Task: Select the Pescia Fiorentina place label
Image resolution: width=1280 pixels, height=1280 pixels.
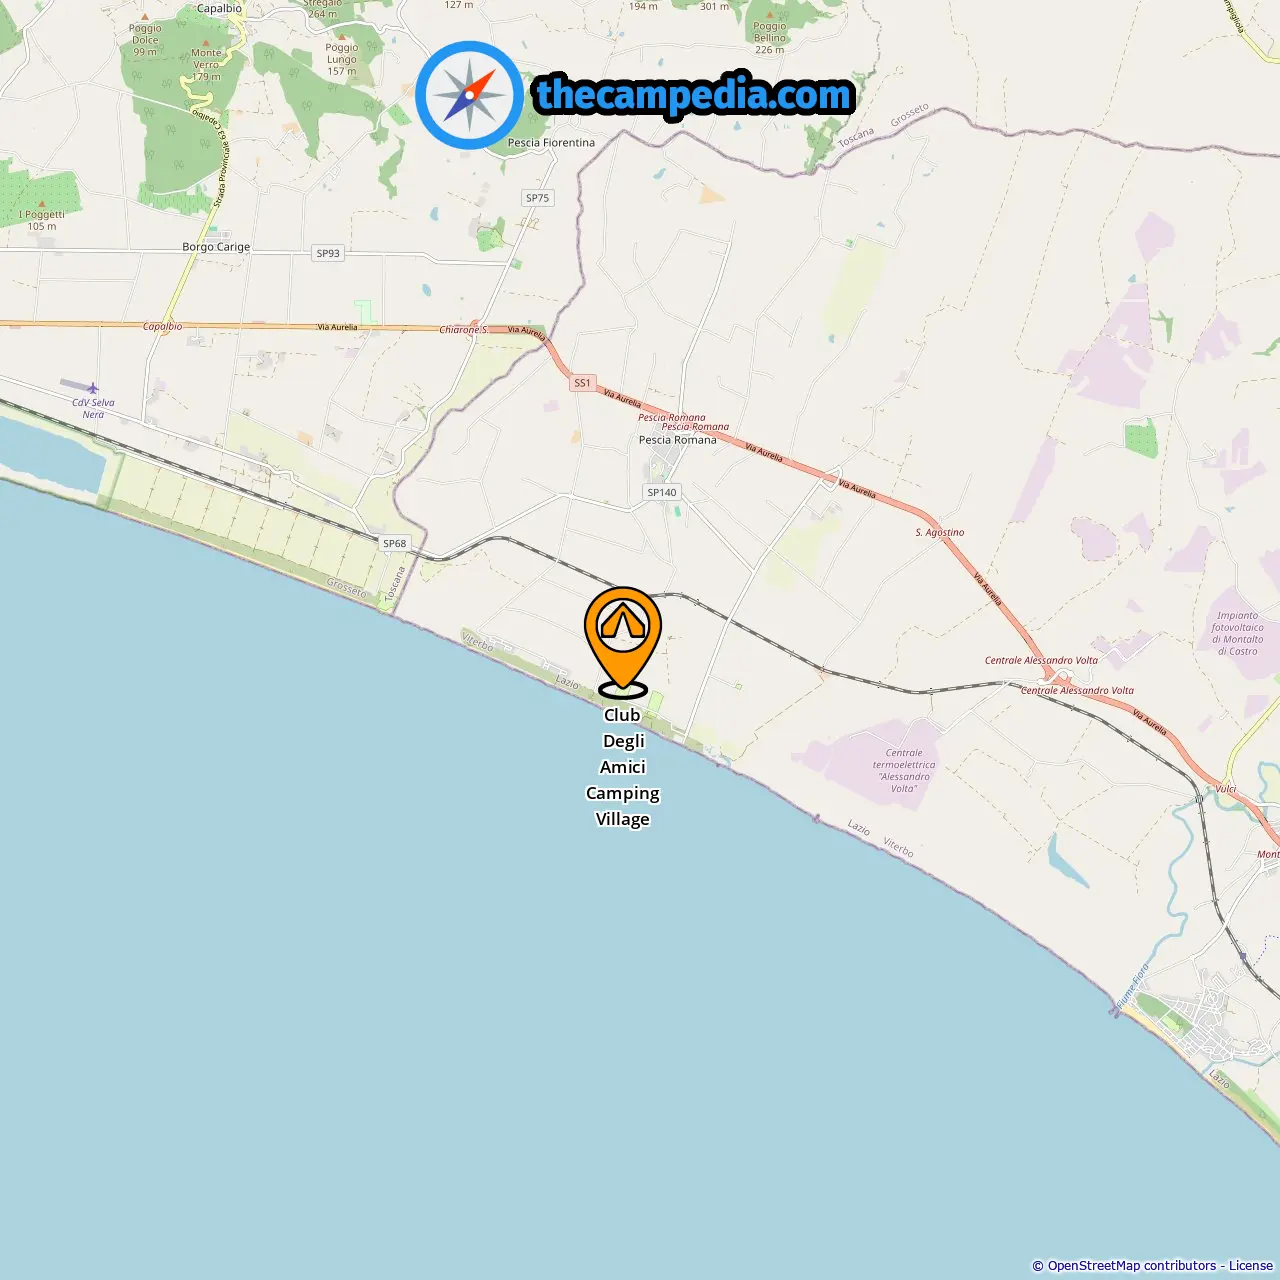Action: point(551,143)
